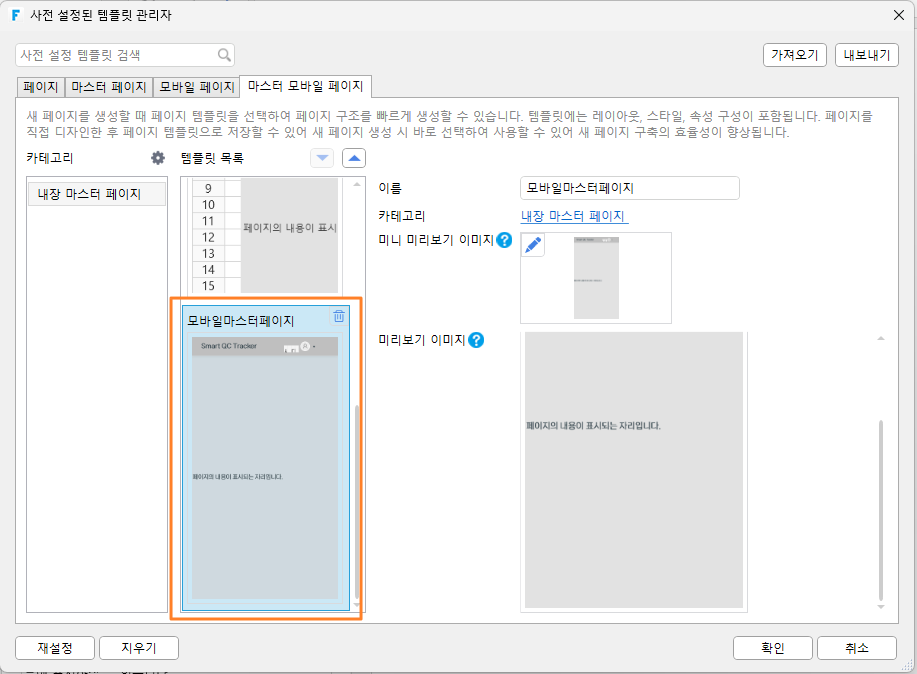Edit mini preview image with pencil icon

point(533,245)
